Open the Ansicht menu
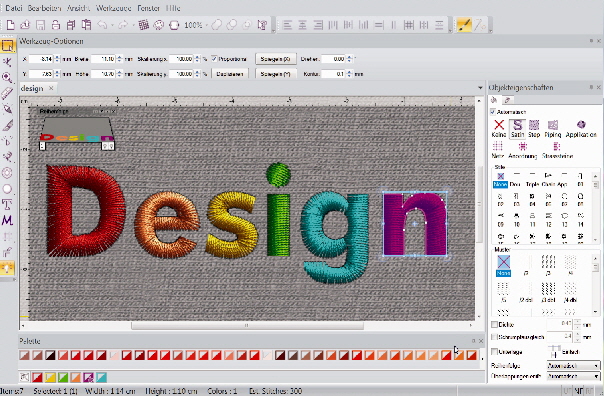Viewport: 604px width, 396px height. pyautogui.click(x=78, y=8)
